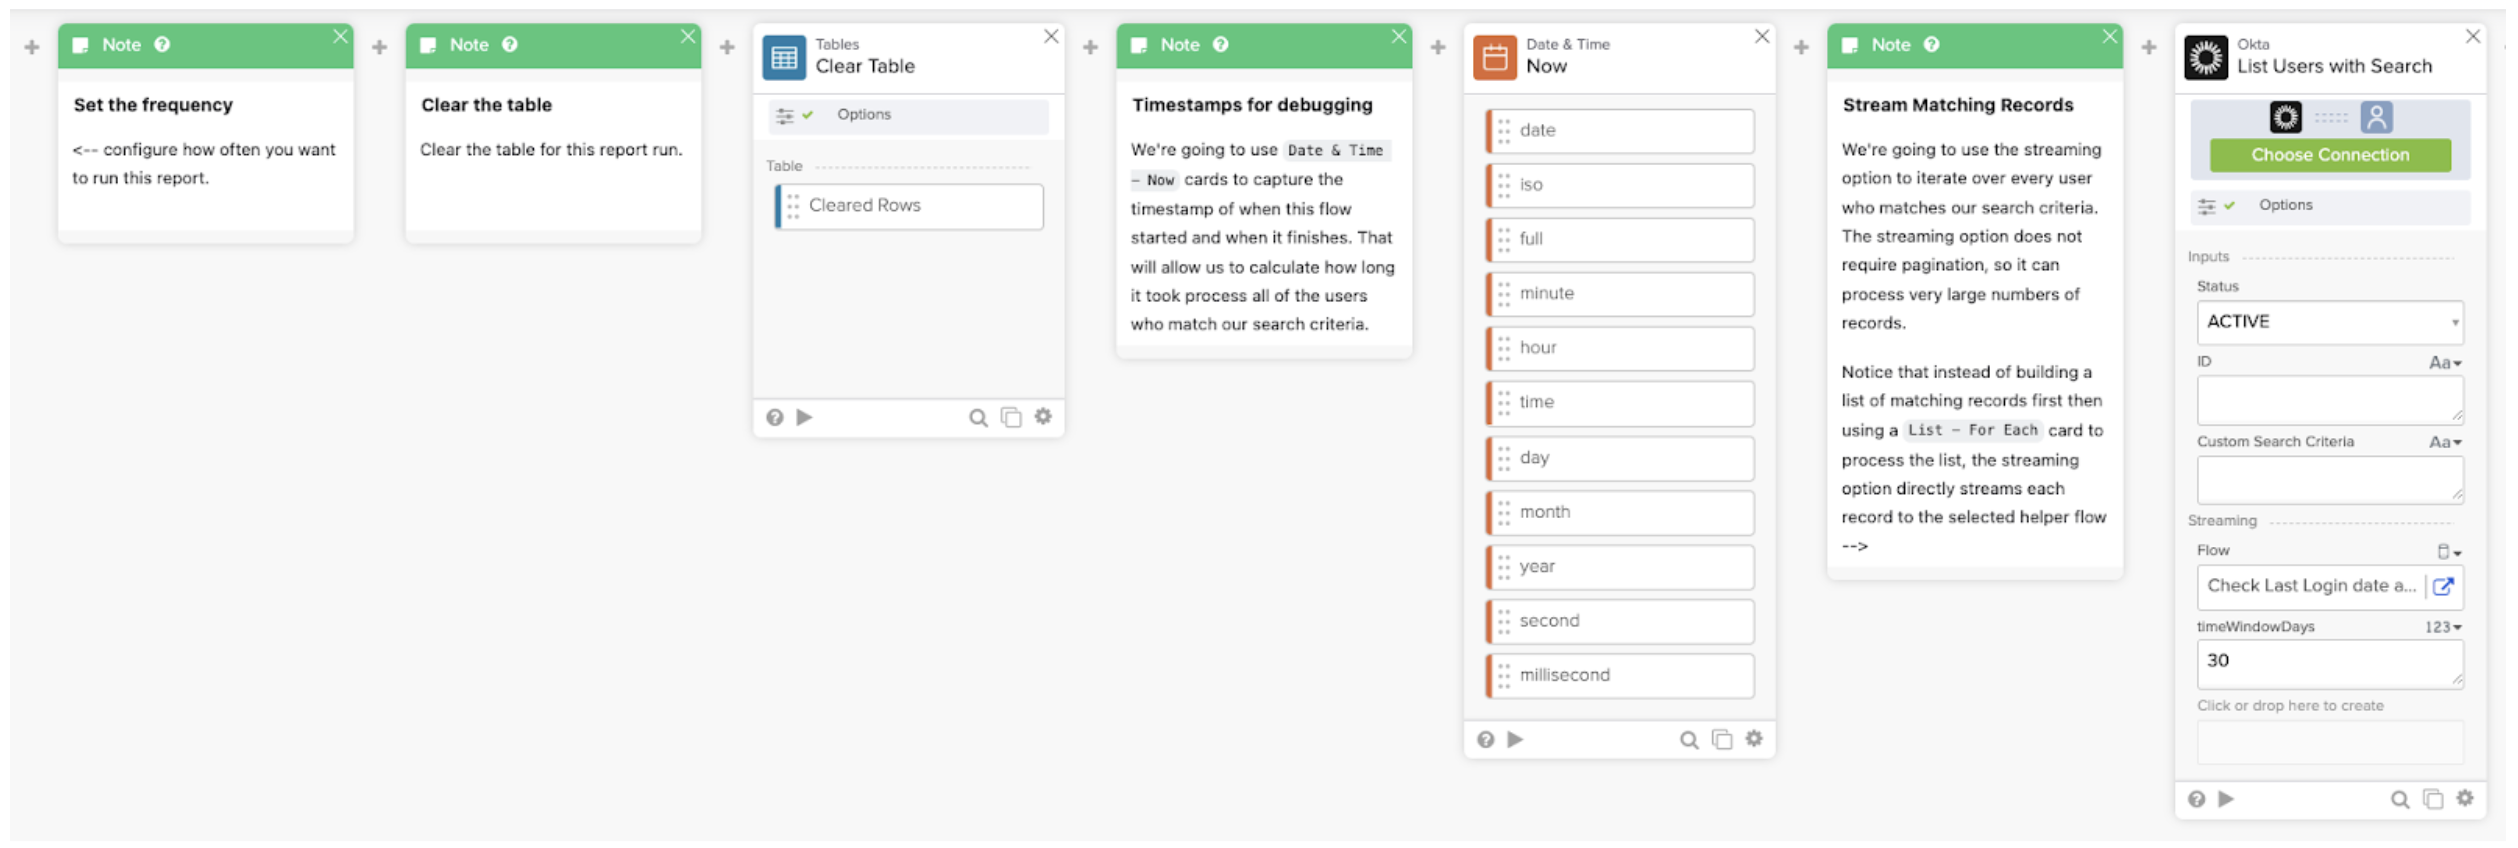The width and height of the screenshot is (2518, 848).
Task: Duplicate the Date & Time Now card
Action: pyautogui.click(x=1721, y=740)
